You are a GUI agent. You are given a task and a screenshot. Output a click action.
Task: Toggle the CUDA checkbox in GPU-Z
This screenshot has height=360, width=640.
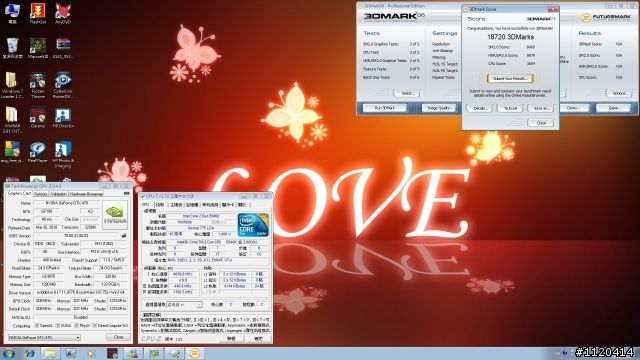tap(58, 326)
